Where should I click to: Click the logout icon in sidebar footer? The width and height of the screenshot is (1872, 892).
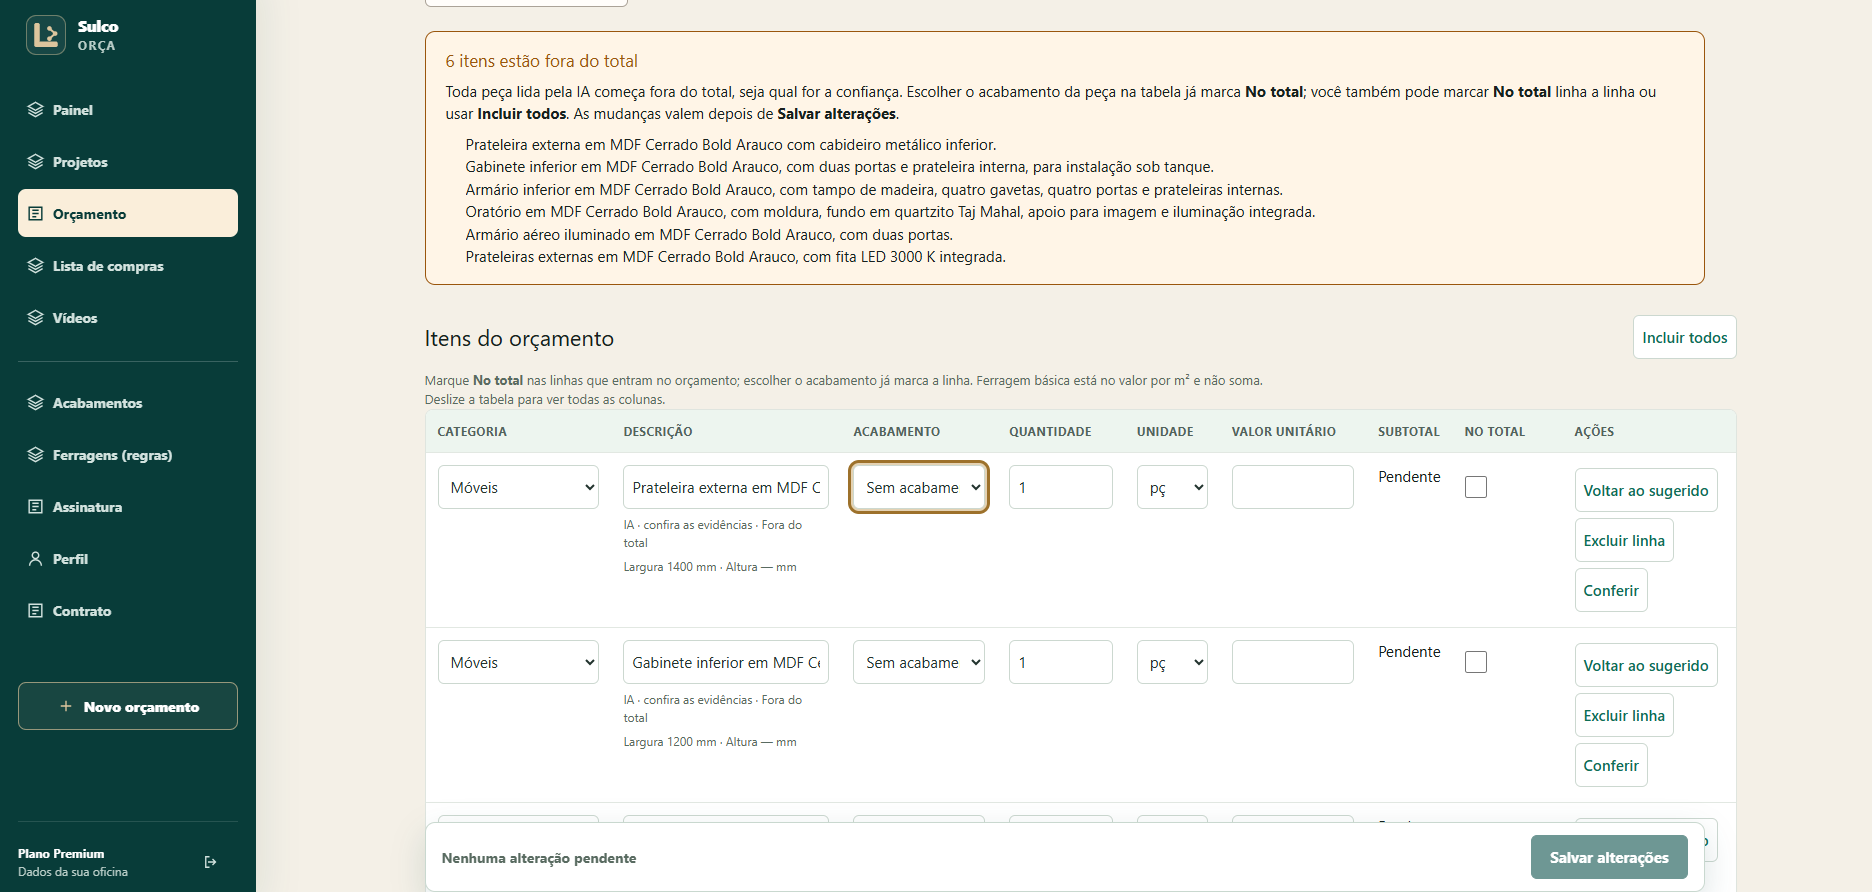210,862
